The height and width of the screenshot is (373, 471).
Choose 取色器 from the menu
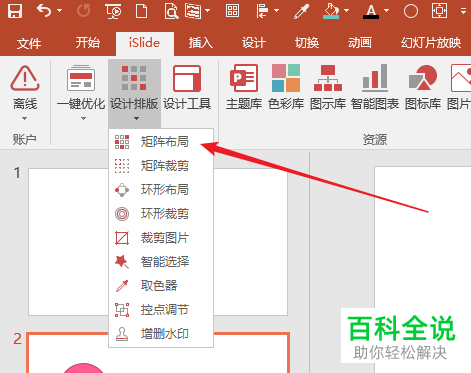[x=161, y=286]
